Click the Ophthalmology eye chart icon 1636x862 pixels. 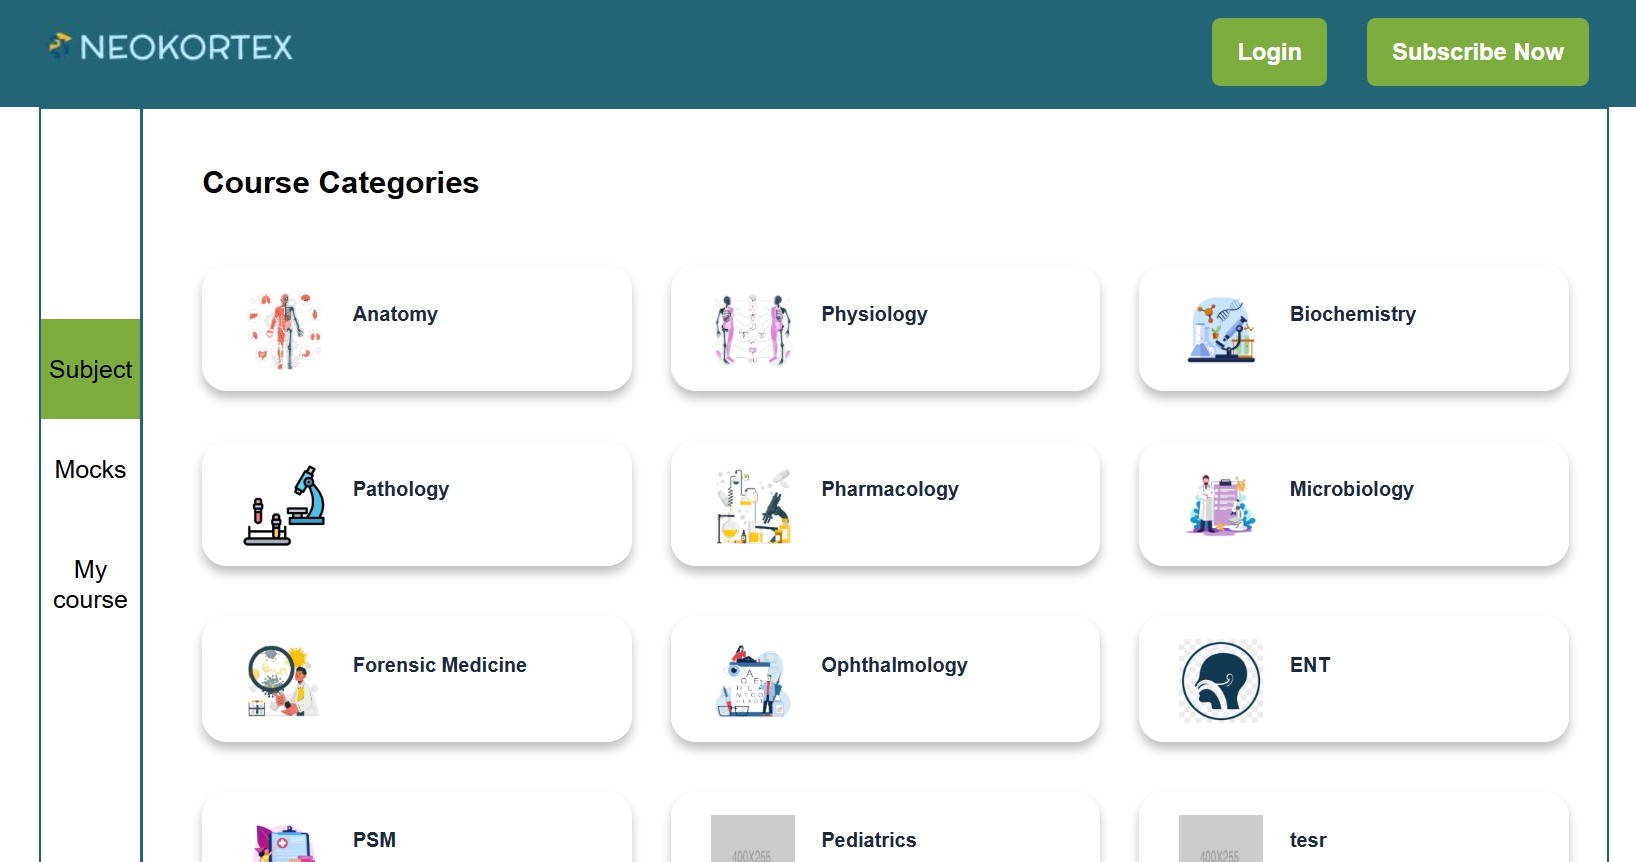tap(753, 681)
